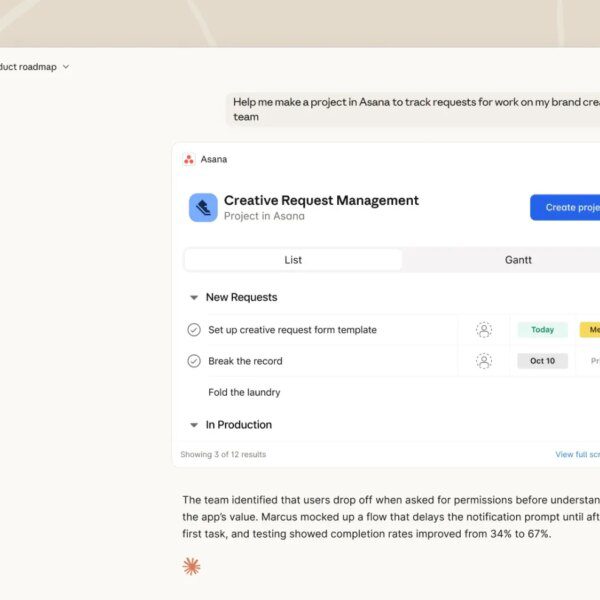The width and height of the screenshot is (600, 600).
Task: Click the View full screen link
Action: [x=578, y=454]
